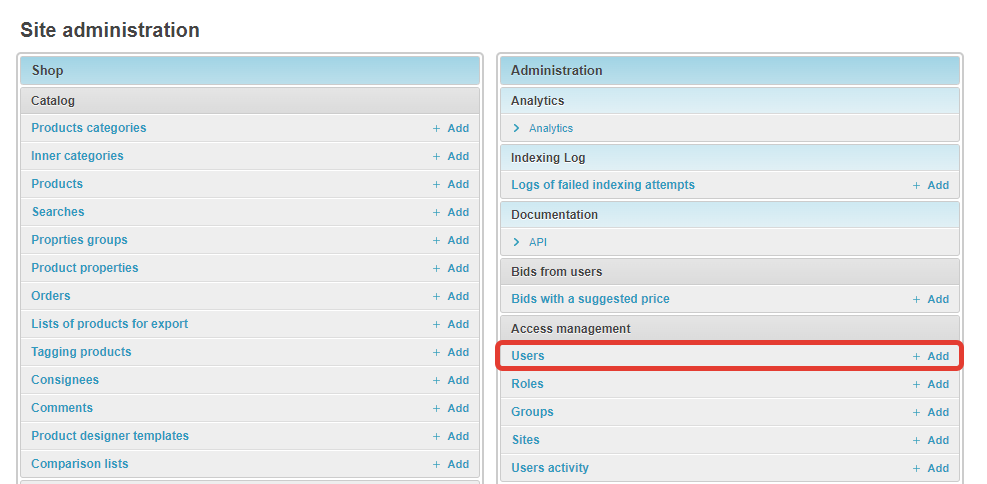
Task: Open Product designer templates list
Action: pyautogui.click(x=110, y=436)
